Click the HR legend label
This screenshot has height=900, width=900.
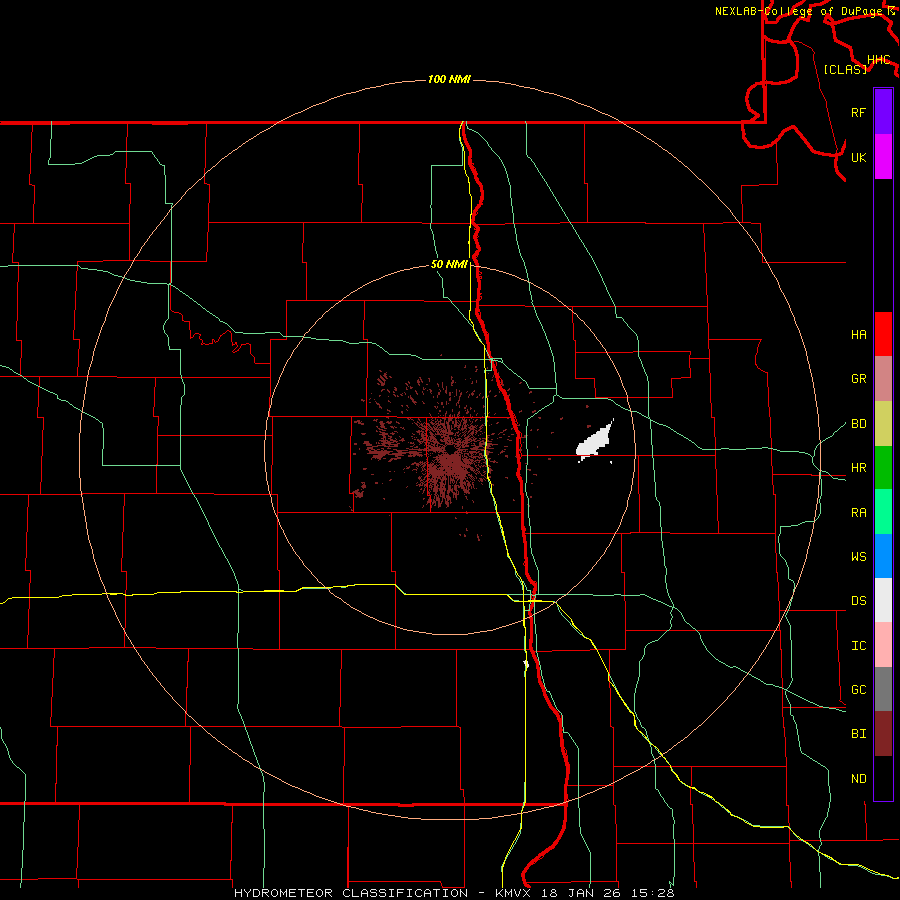[x=858, y=468]
